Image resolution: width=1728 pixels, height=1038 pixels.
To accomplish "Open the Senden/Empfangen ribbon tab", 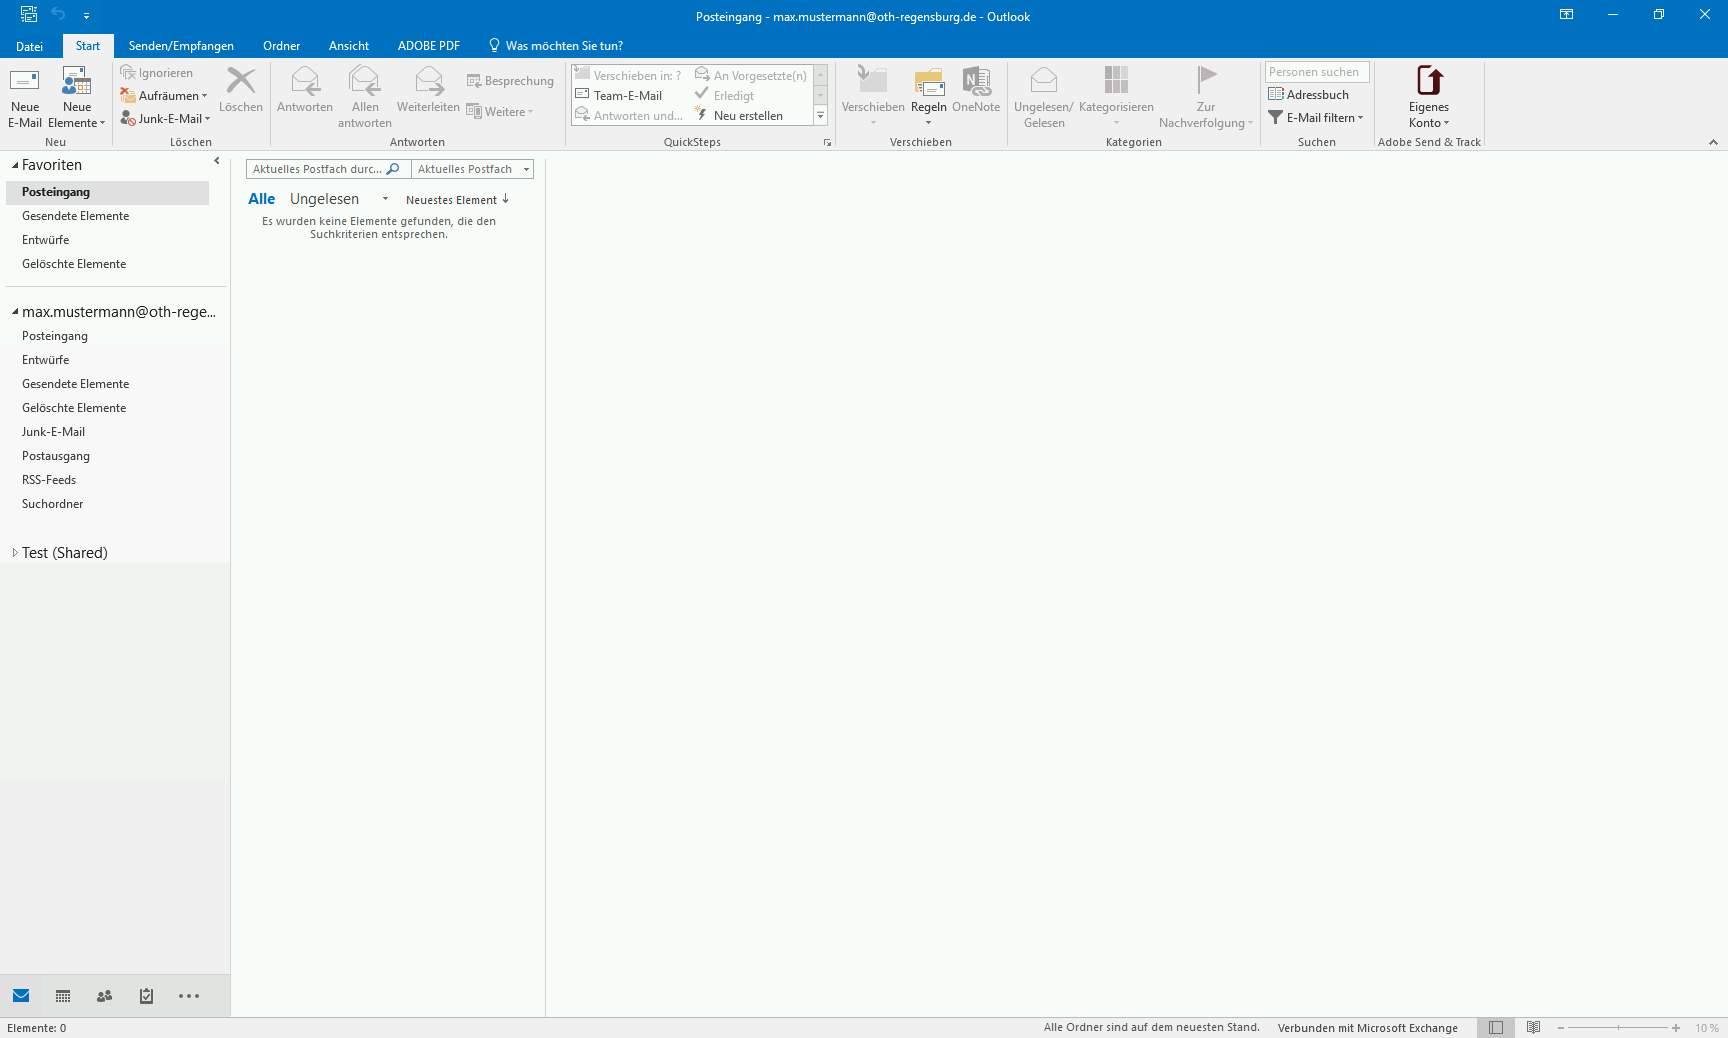I will pyautogui.click(x=181, y=46).
